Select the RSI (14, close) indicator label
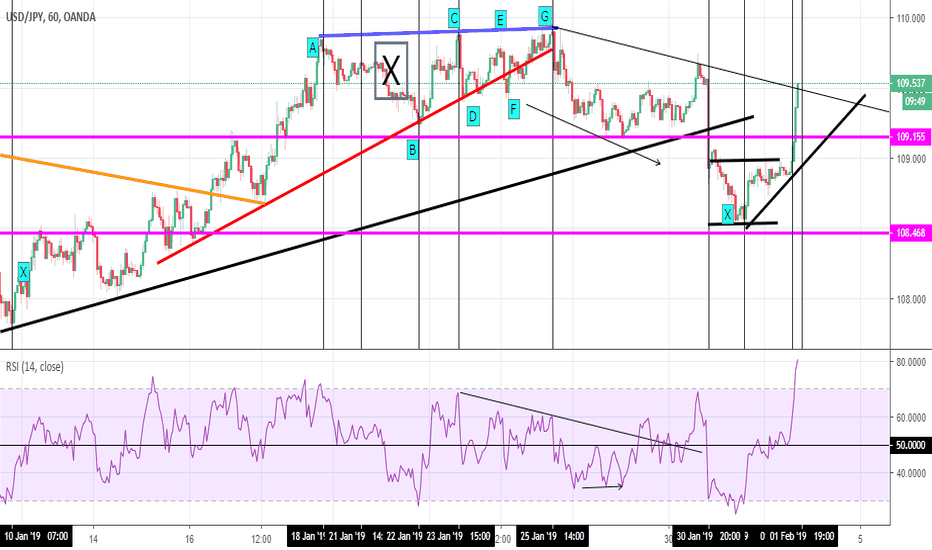Screen dimensions: 932x550 point(34,367)
